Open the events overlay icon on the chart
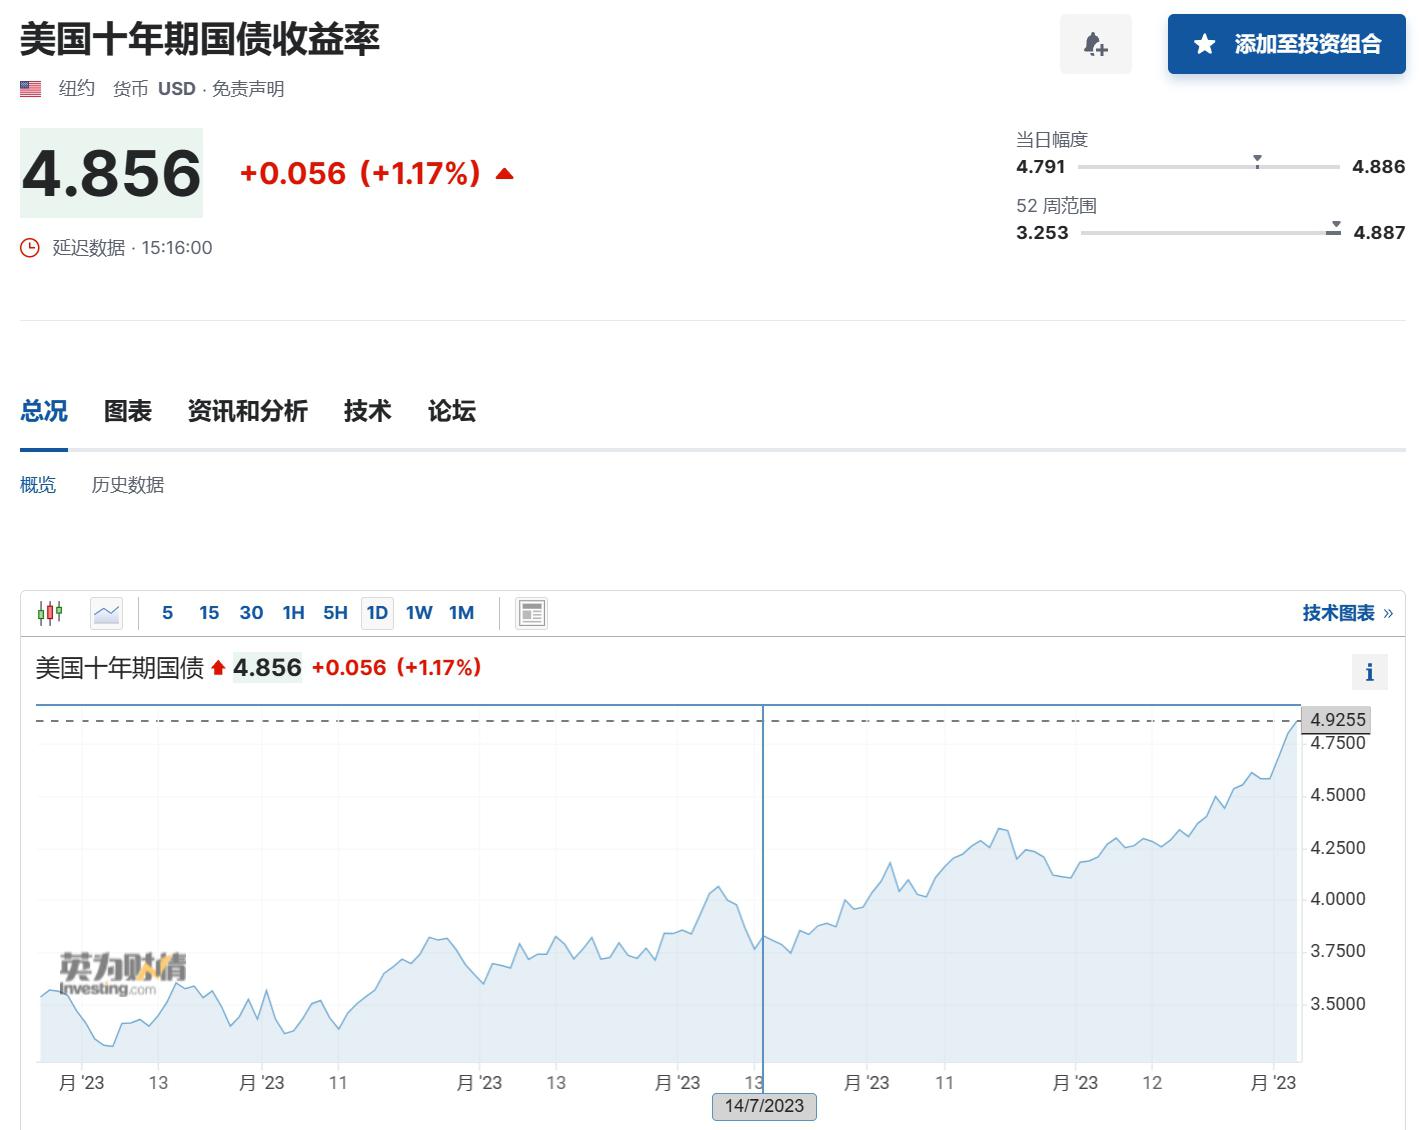Image resolution: width=1426 pixels, height=1130 pixels. [x=531, y=612]
